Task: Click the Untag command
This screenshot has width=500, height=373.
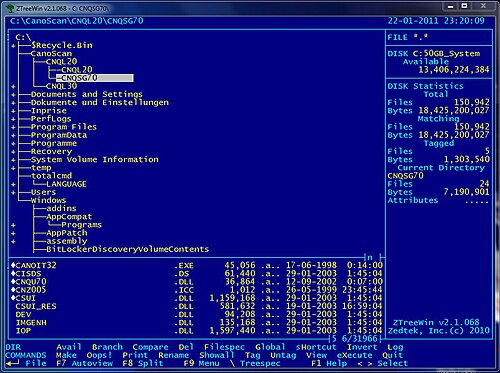Action: coord(283,355)
